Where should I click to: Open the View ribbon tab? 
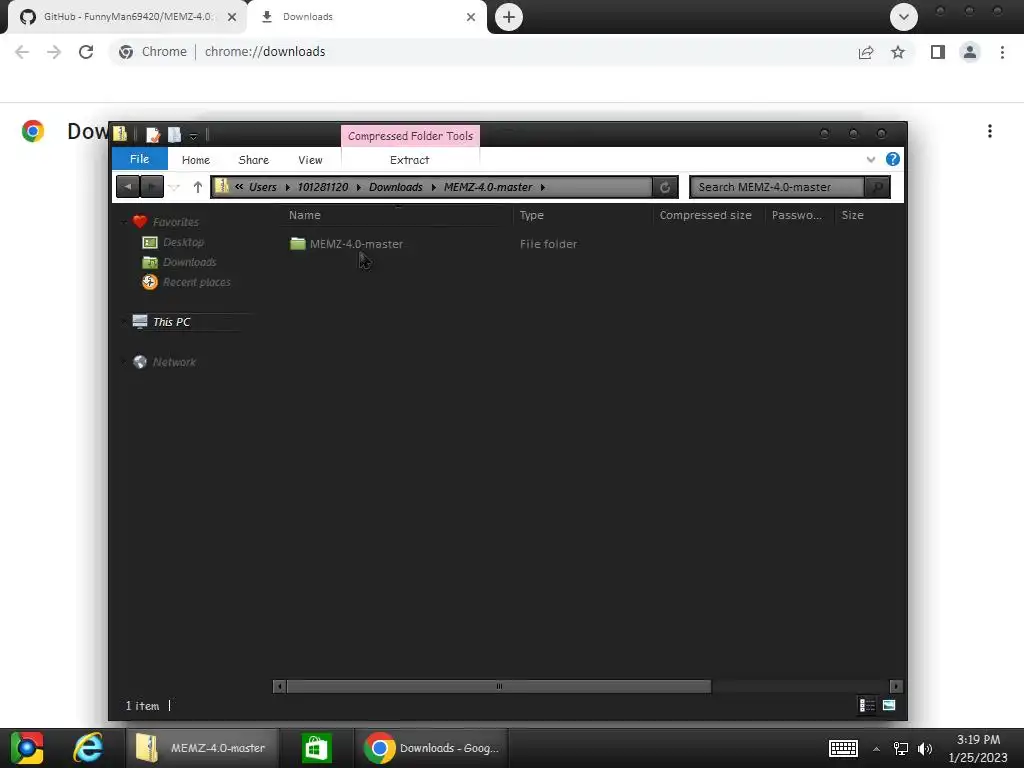pos(310,159)
